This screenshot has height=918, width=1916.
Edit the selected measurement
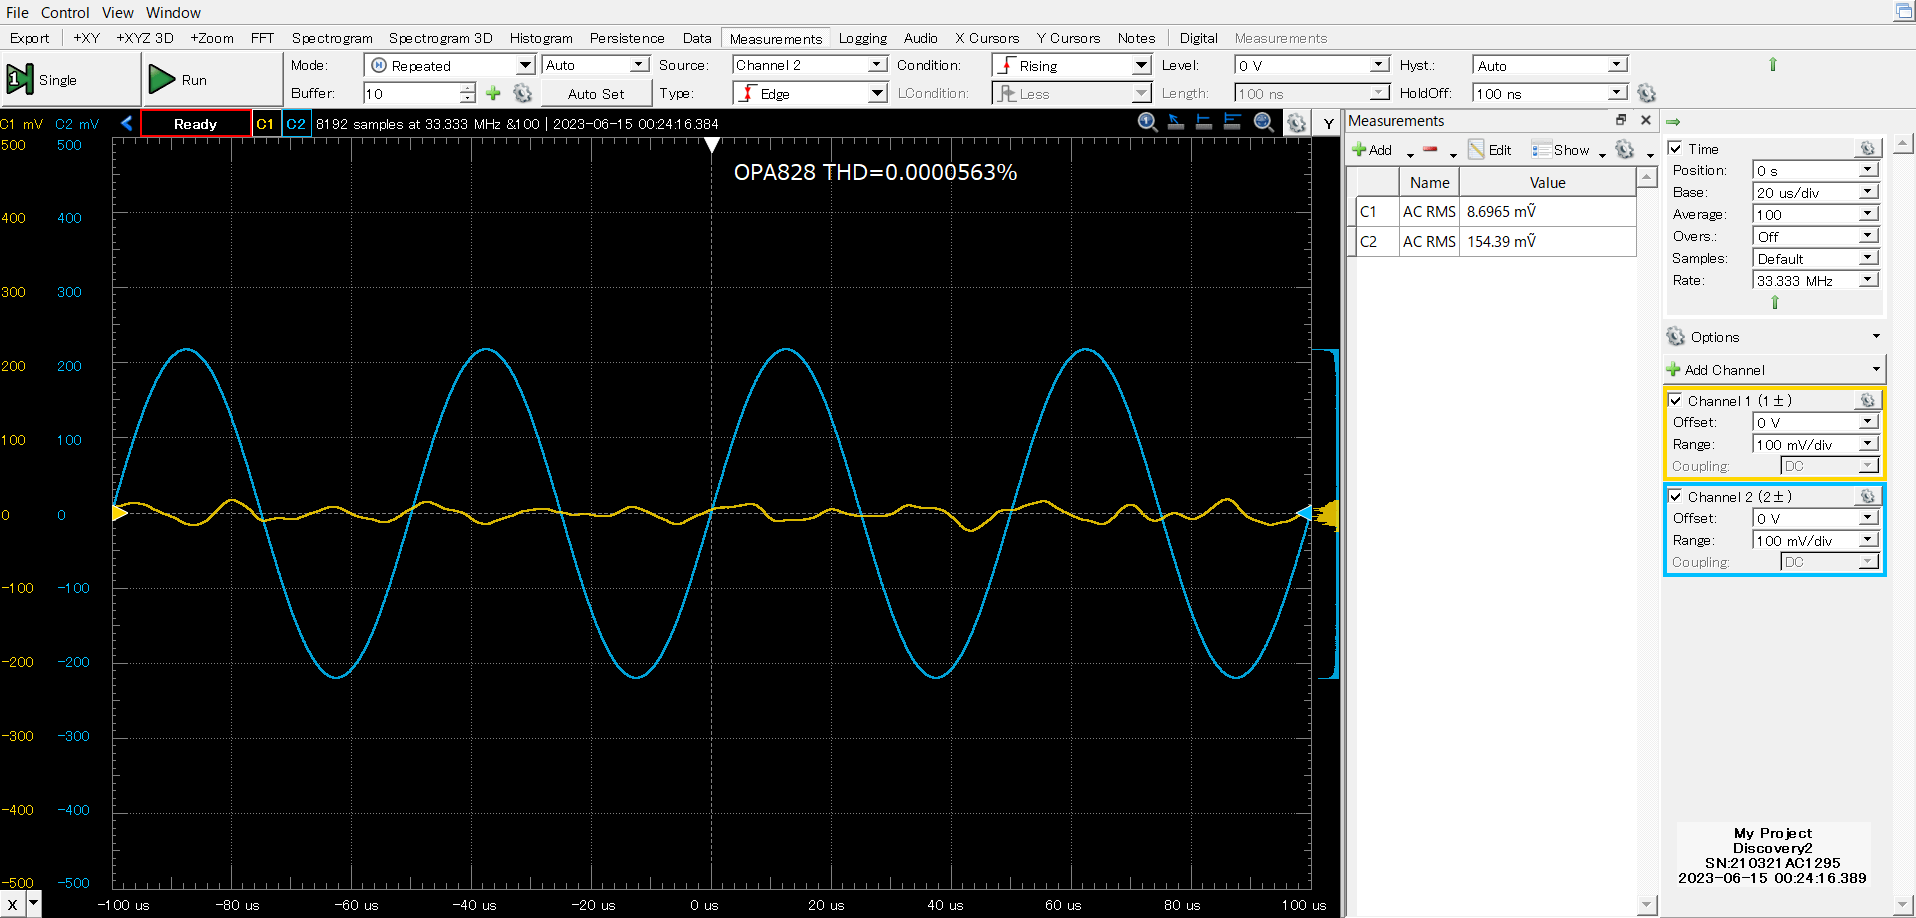(1490, 150)
